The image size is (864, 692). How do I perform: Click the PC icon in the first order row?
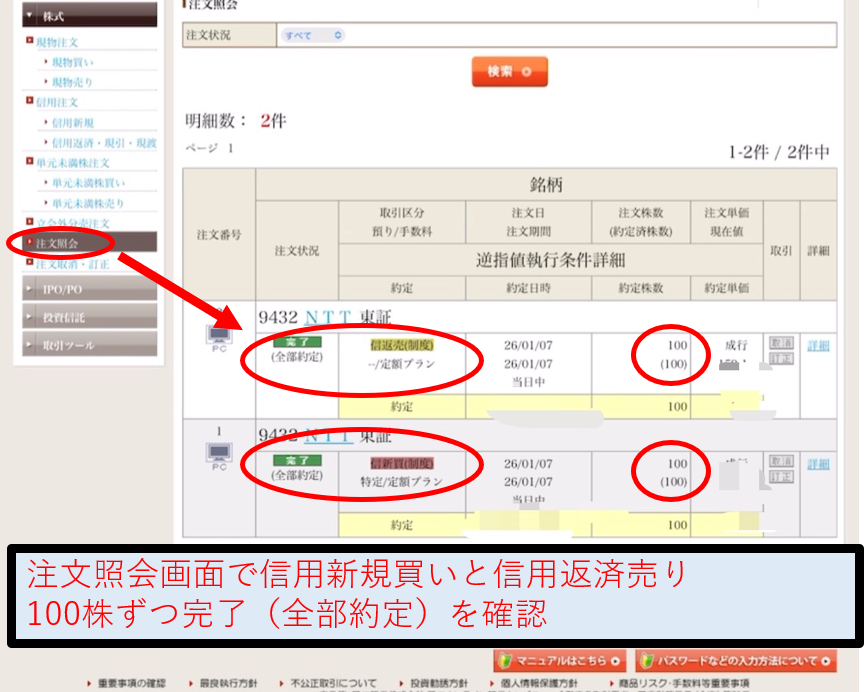pyautogui.click(x=219, y=337)
